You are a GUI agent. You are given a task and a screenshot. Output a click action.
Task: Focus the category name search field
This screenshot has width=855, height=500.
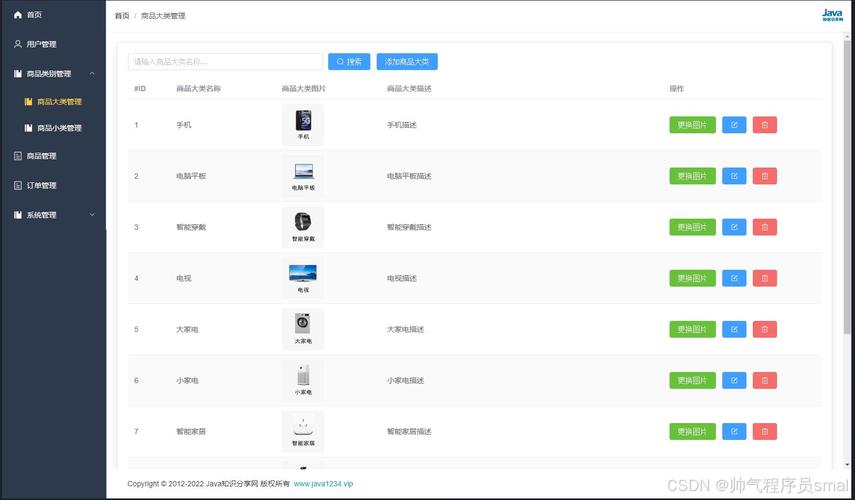[225, 62]
